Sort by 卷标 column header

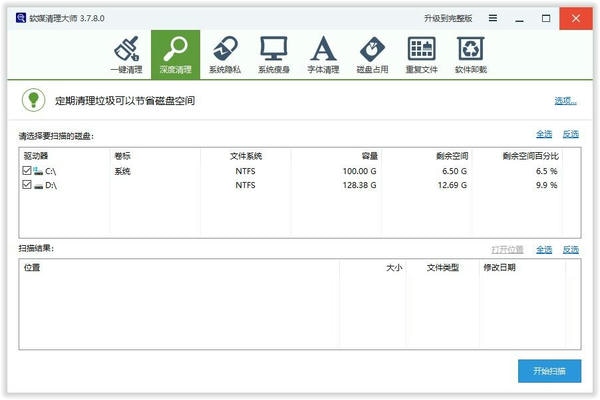(155, 156)
